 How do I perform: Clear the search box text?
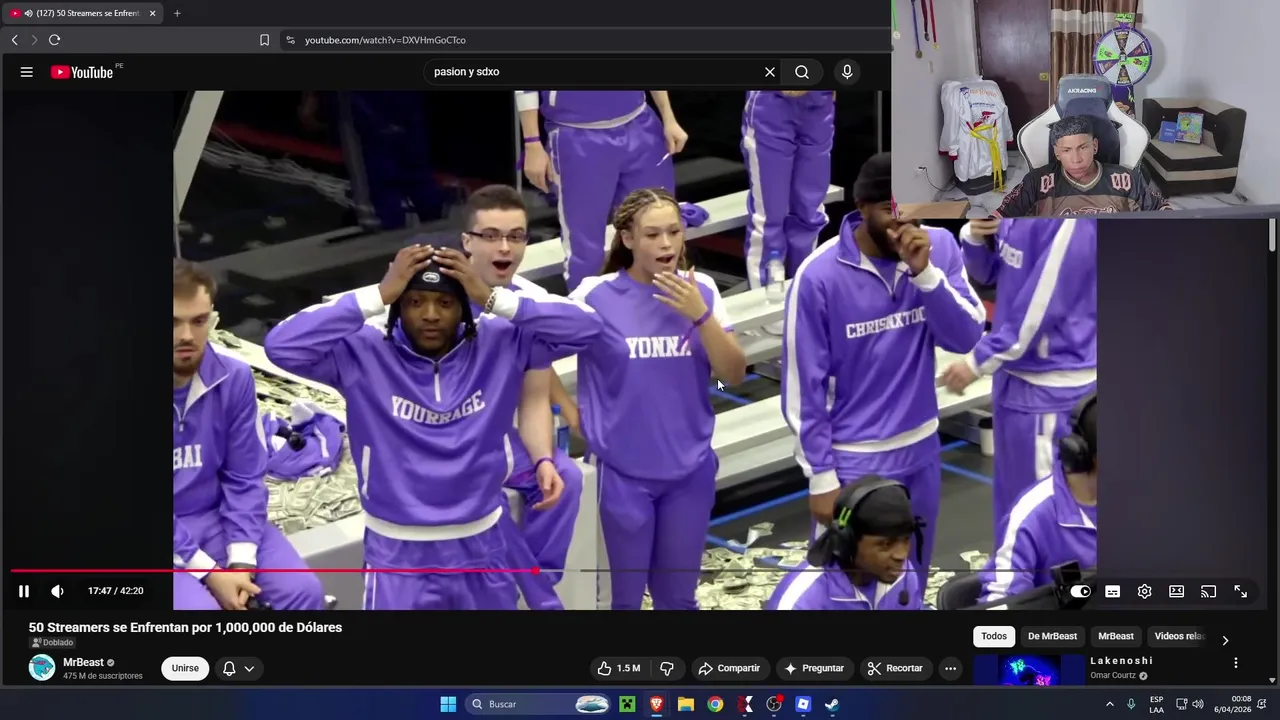(x=770, y=72)
